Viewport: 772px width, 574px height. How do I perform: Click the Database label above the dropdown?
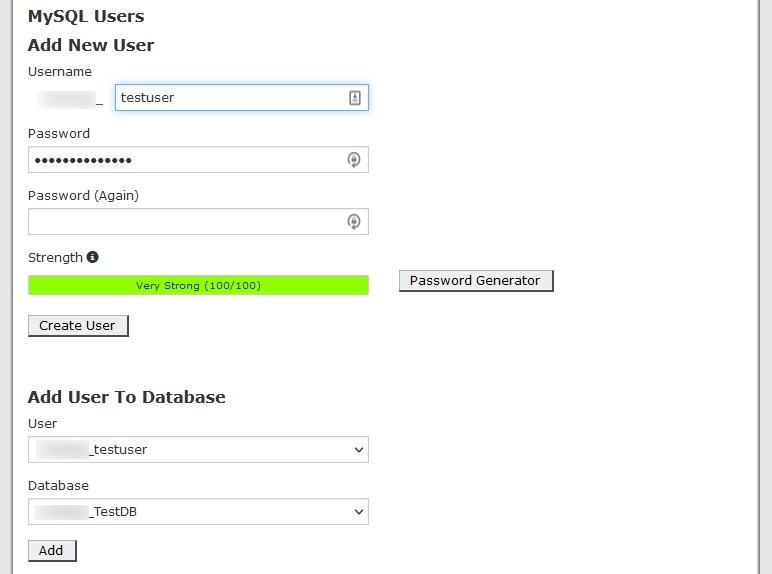click(x=58, y=485)
